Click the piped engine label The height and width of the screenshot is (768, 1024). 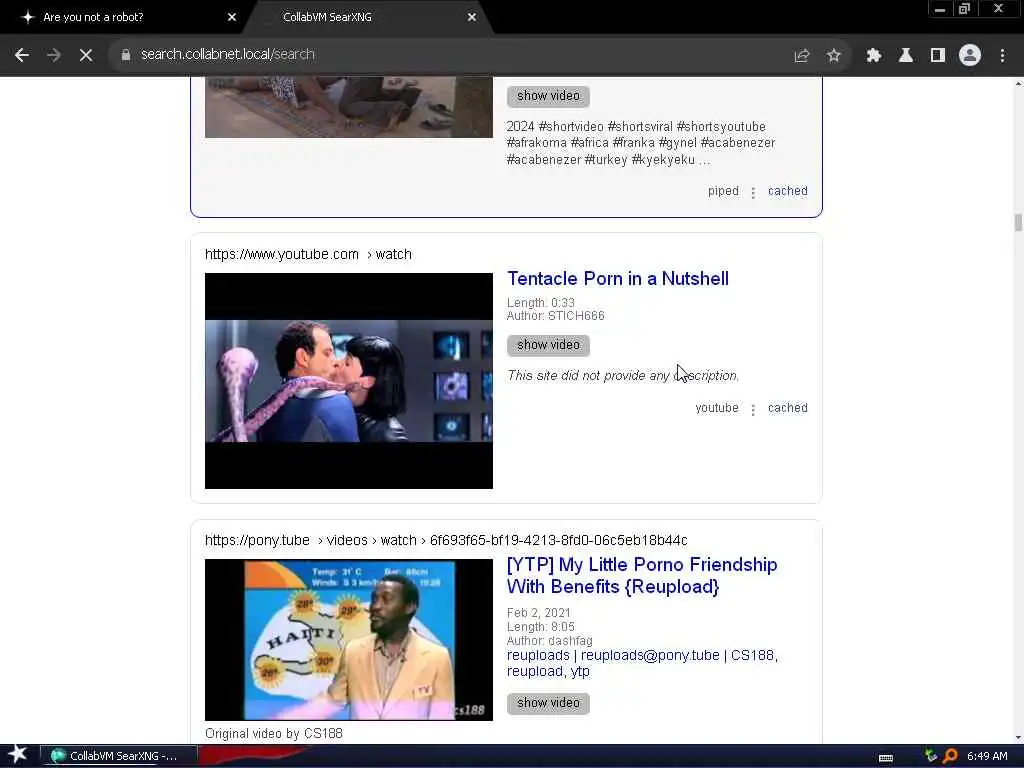[x=723, y=191]
